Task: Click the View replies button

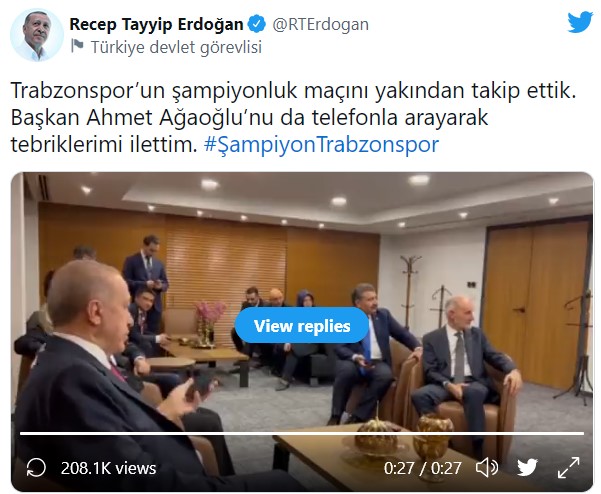Action: click(x=302, y=326)
